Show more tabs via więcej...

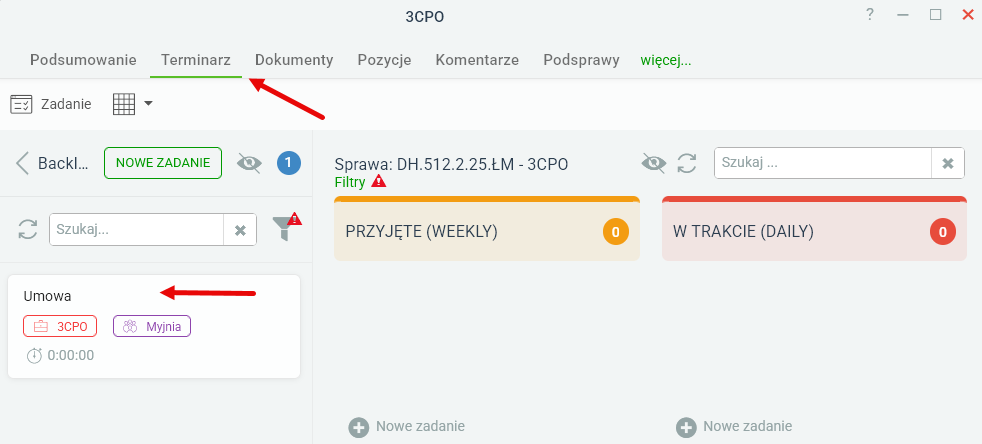[x=666, y=60]
